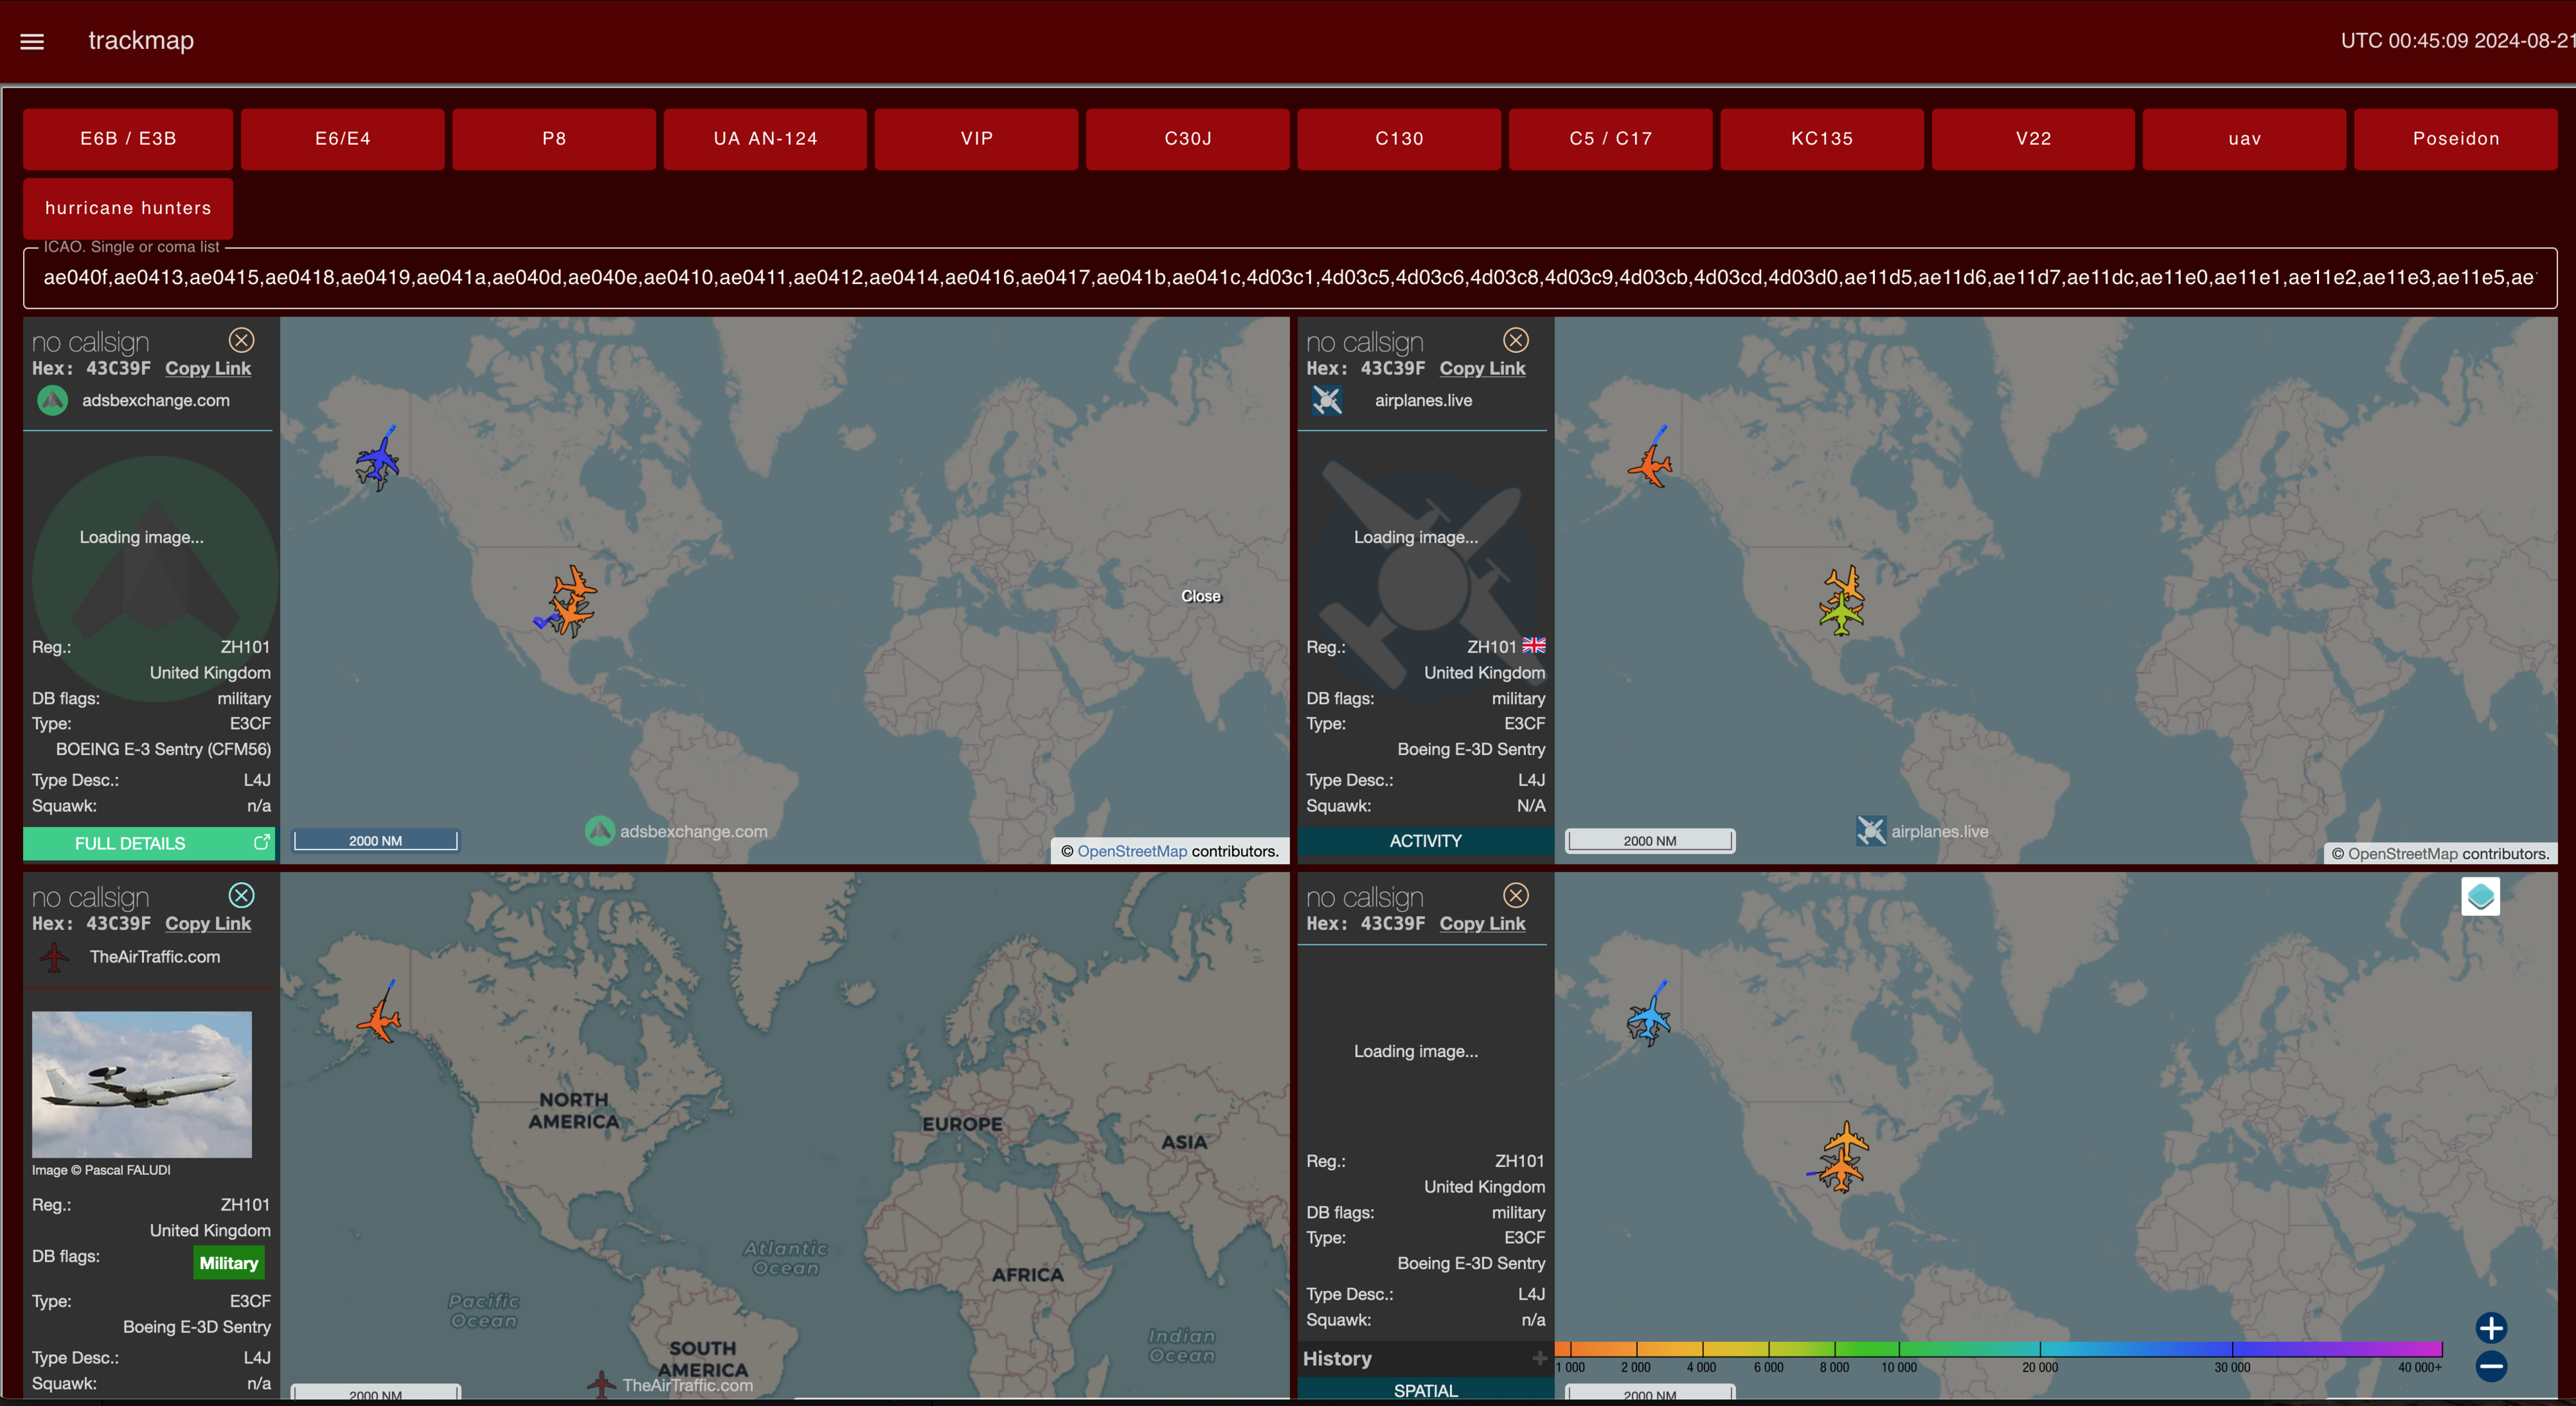This screenshot has height=1406, width=2576.
Task: Click the ICAO hex list input field
Action: click(1290, 277)
